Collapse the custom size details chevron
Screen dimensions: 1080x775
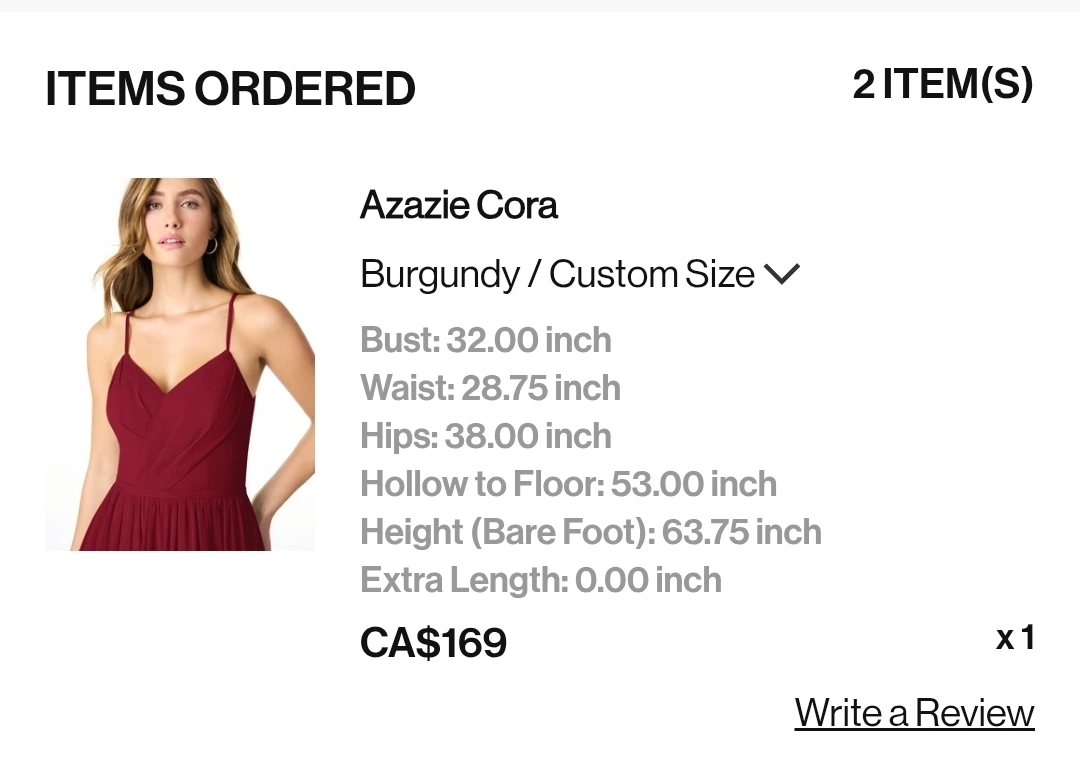(x=781, y=274)
